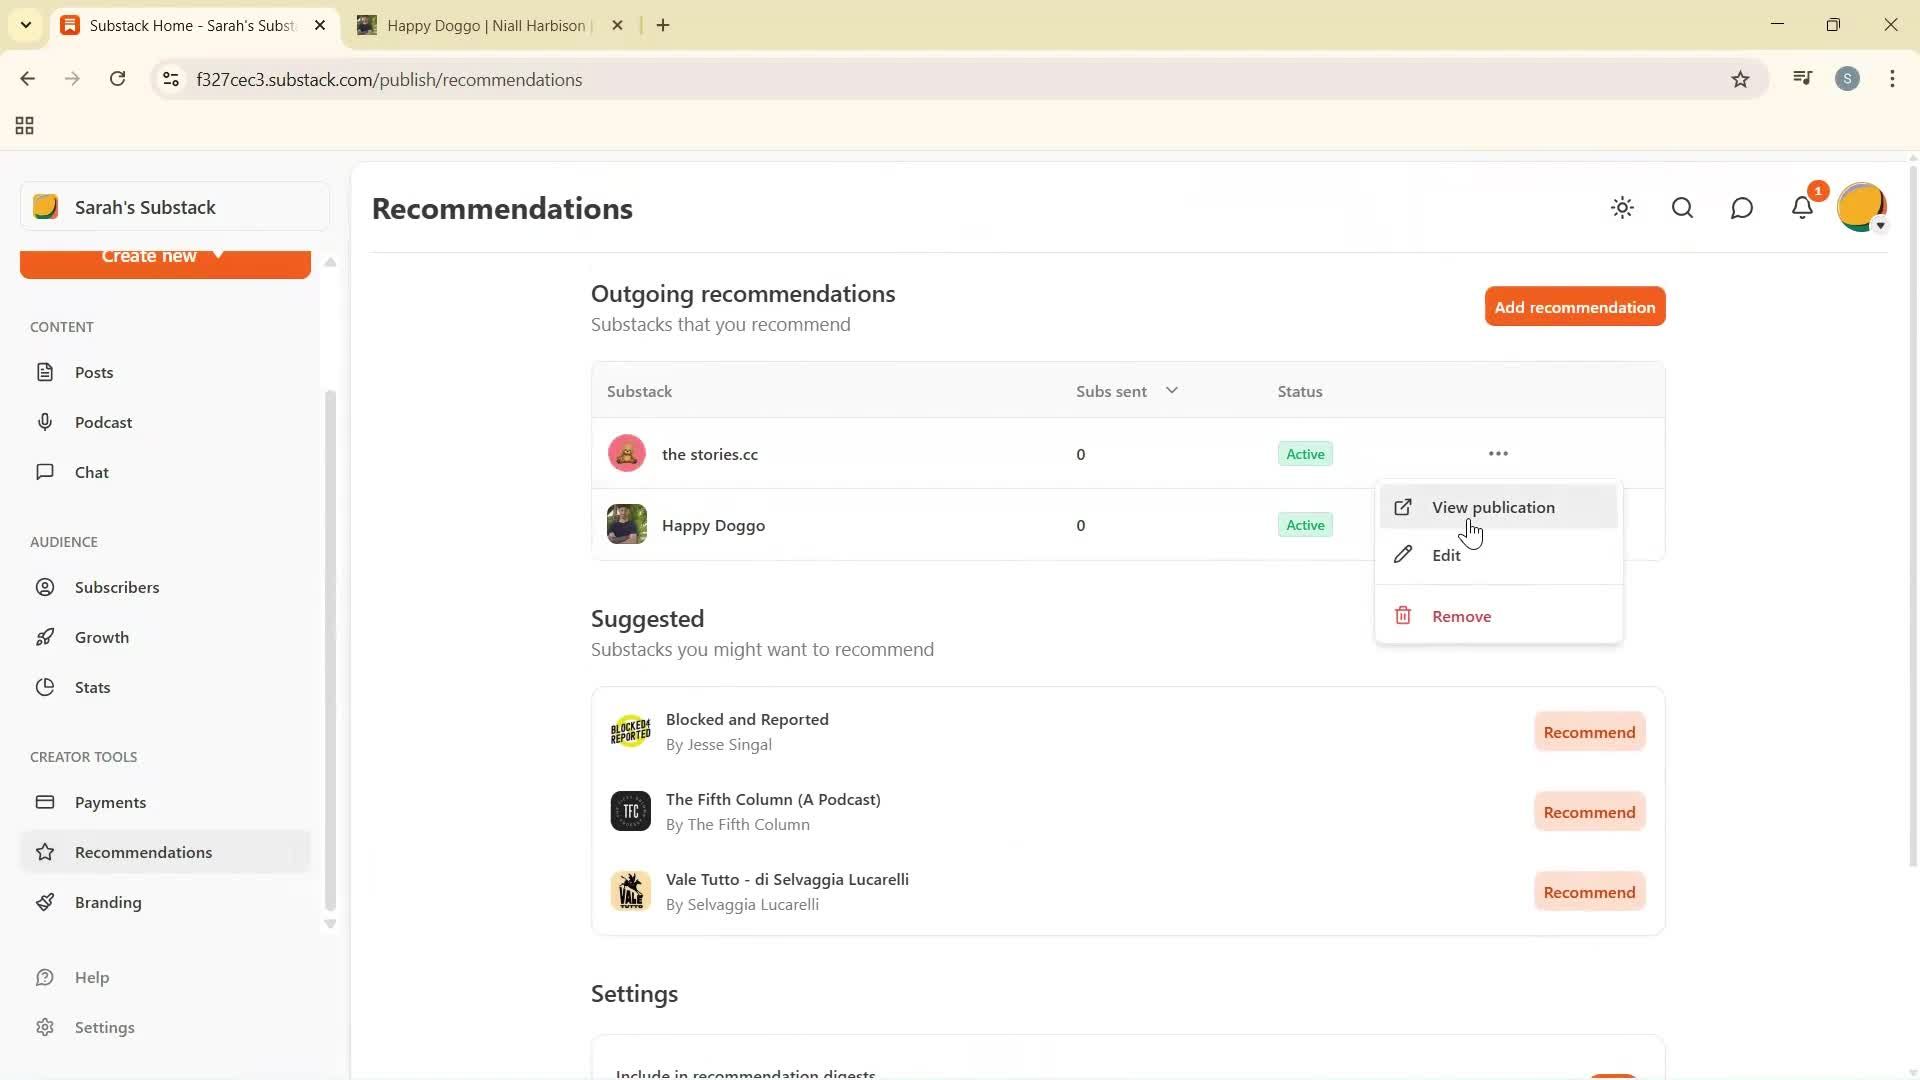Viewport: 1920px width, 1080px height.
Task: Choose Edit in the open context menu
Action: (1446, 555)
